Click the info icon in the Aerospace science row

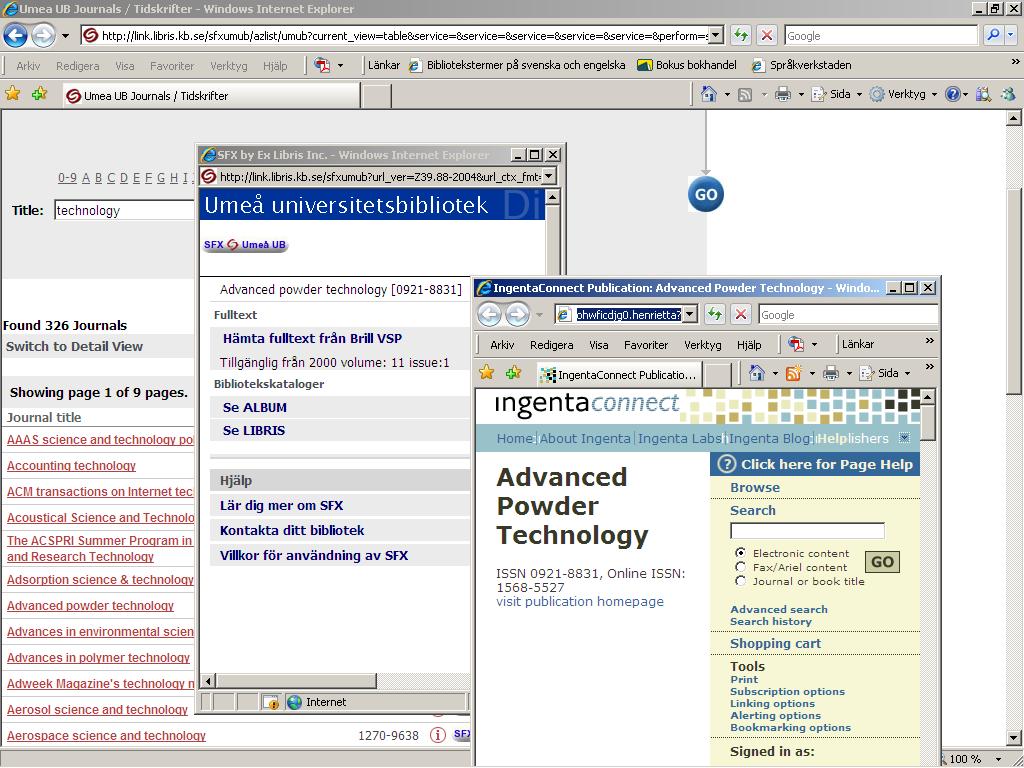point(438,735)
